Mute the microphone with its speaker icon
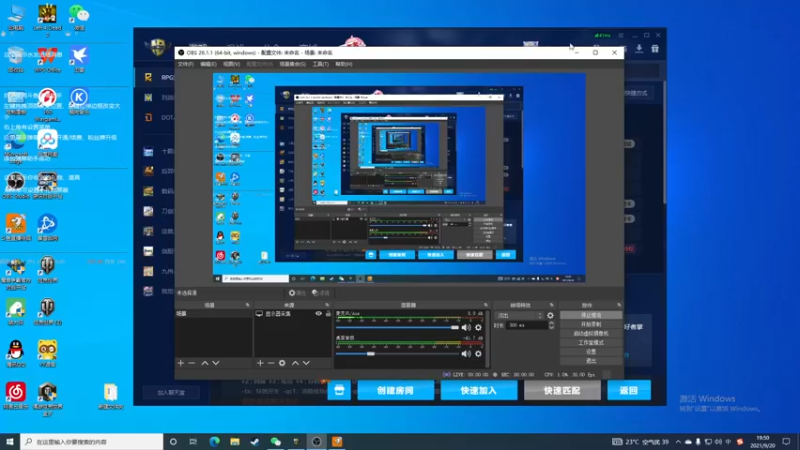 click(x=466, y=328)
